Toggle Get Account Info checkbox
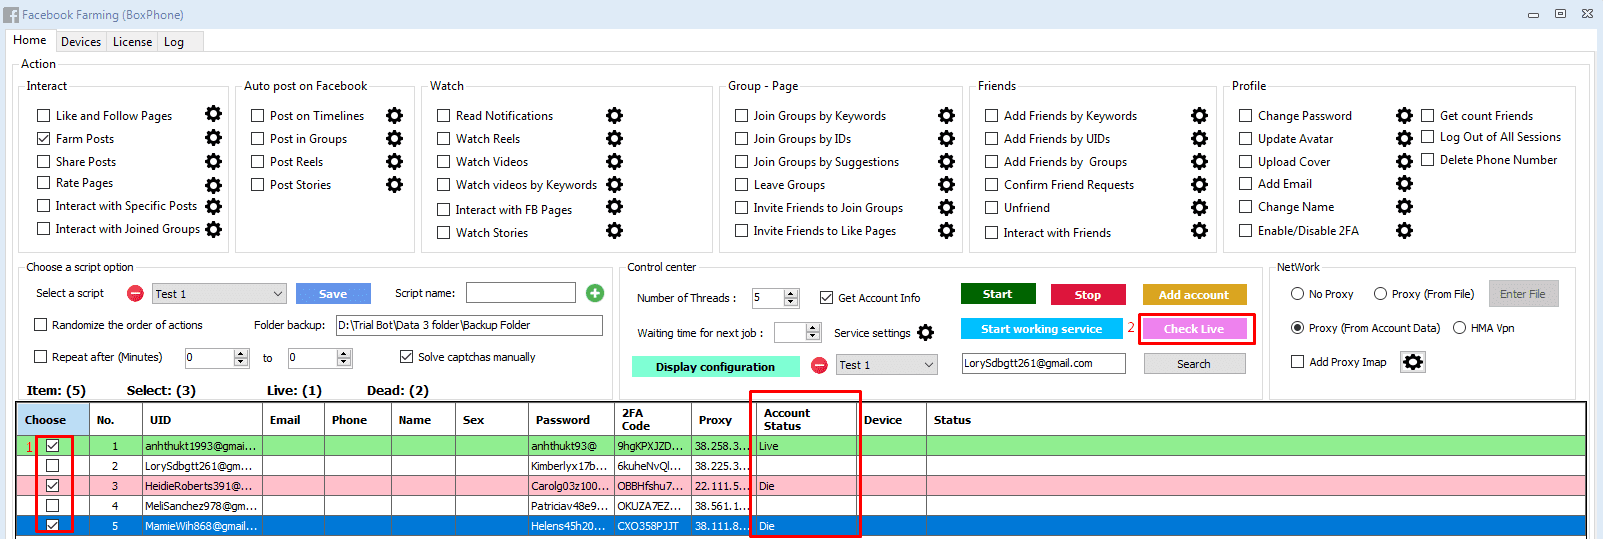The width and height of the screenshot is (1603, 539). tap(826, 298)
